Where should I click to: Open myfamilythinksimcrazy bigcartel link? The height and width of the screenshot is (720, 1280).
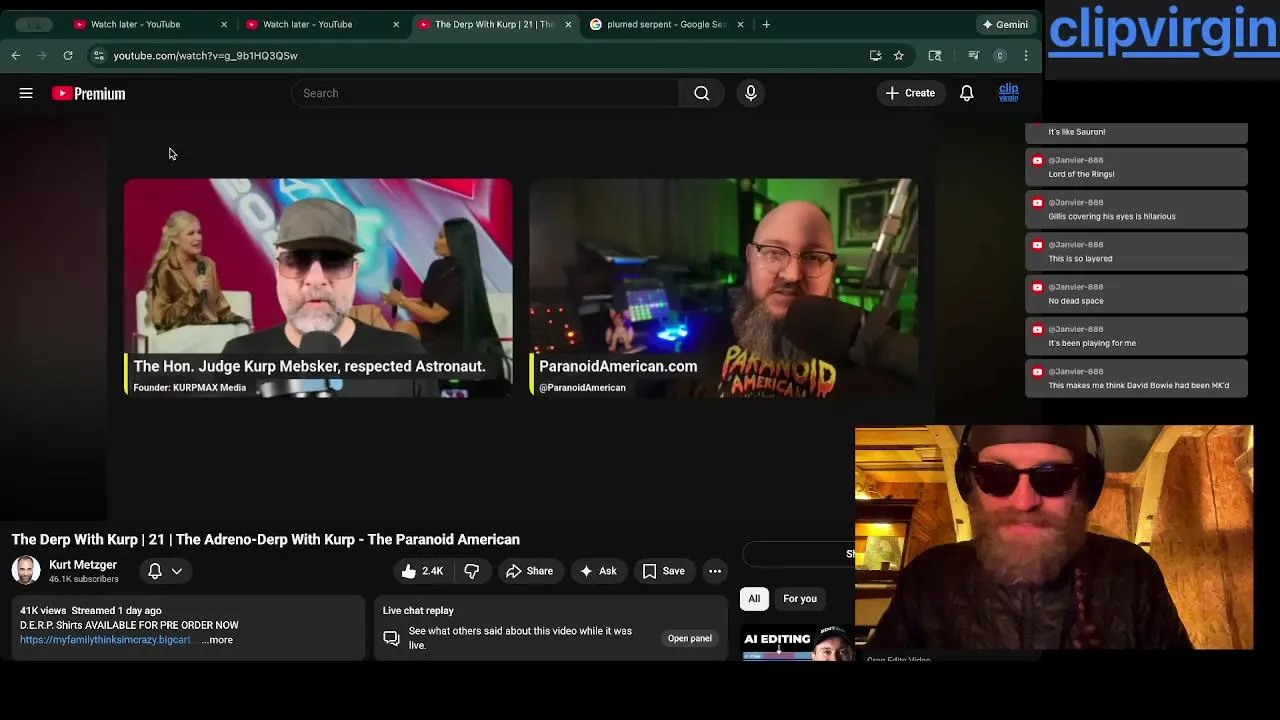(x=106, y=640)
